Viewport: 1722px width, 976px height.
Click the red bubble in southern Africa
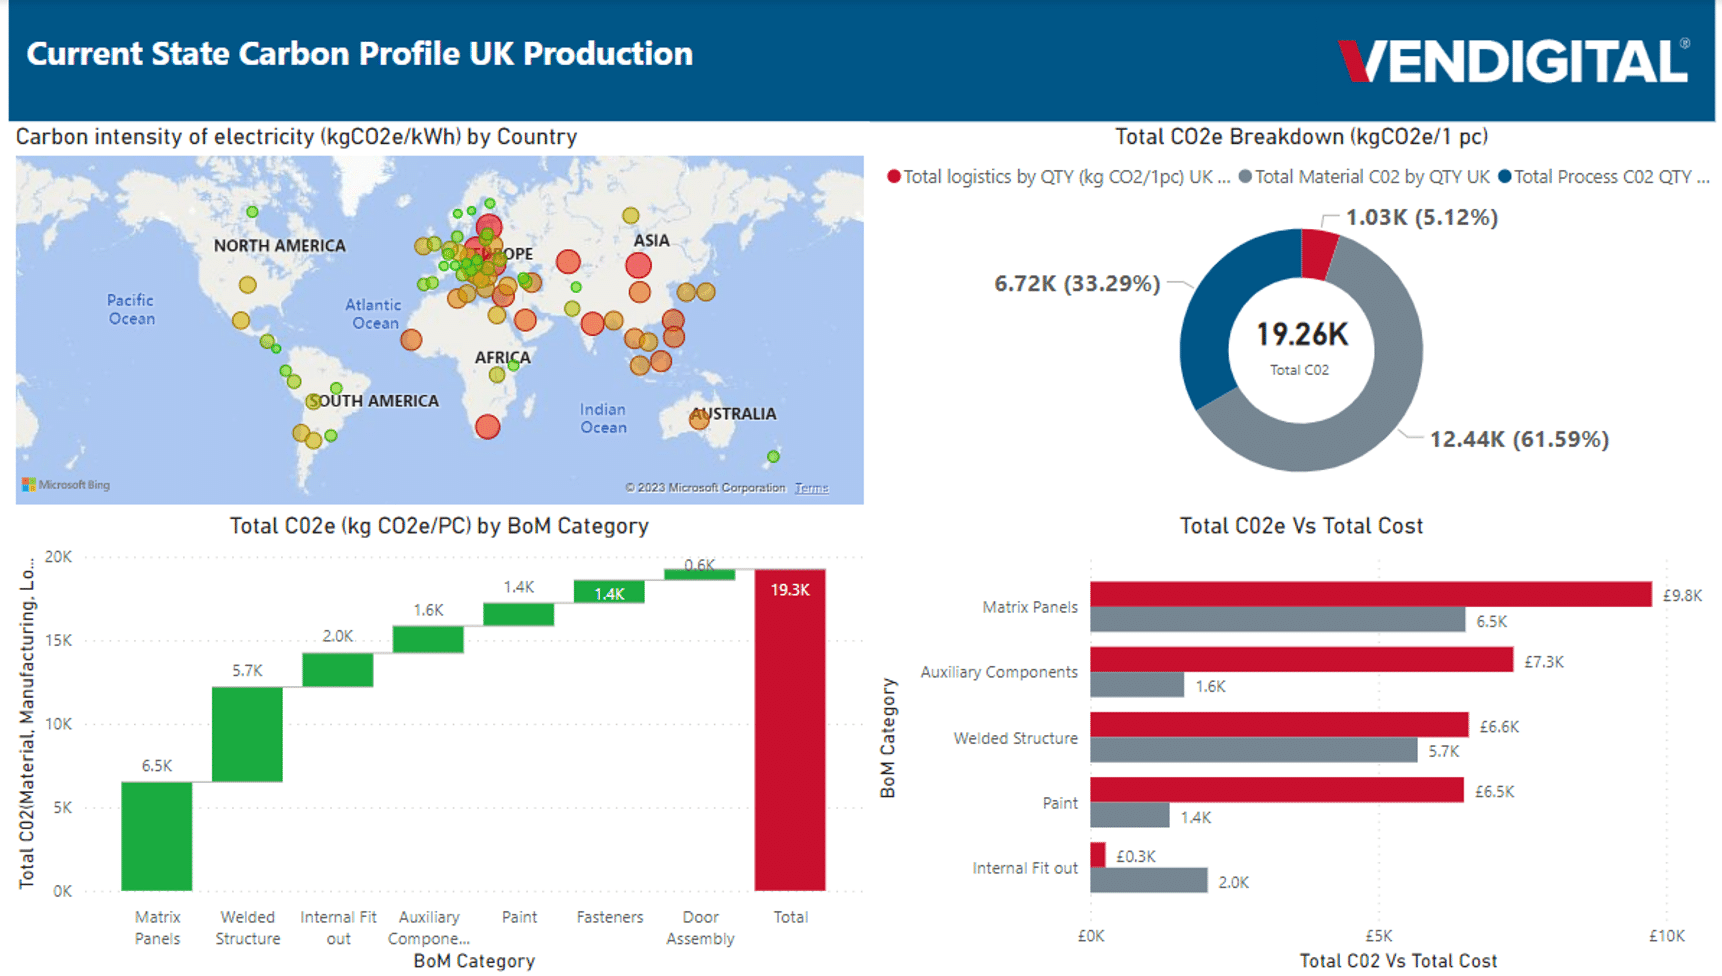(487, 427)
